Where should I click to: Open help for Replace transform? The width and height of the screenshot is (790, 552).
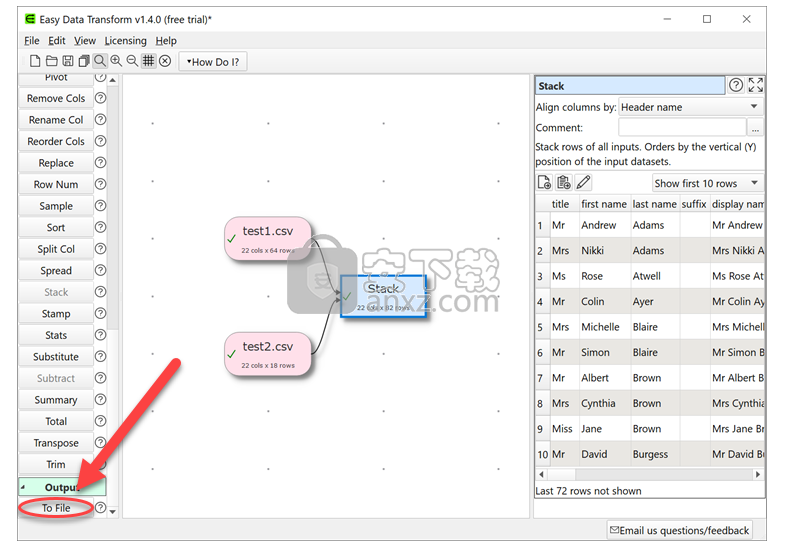(x=101, y=163)
